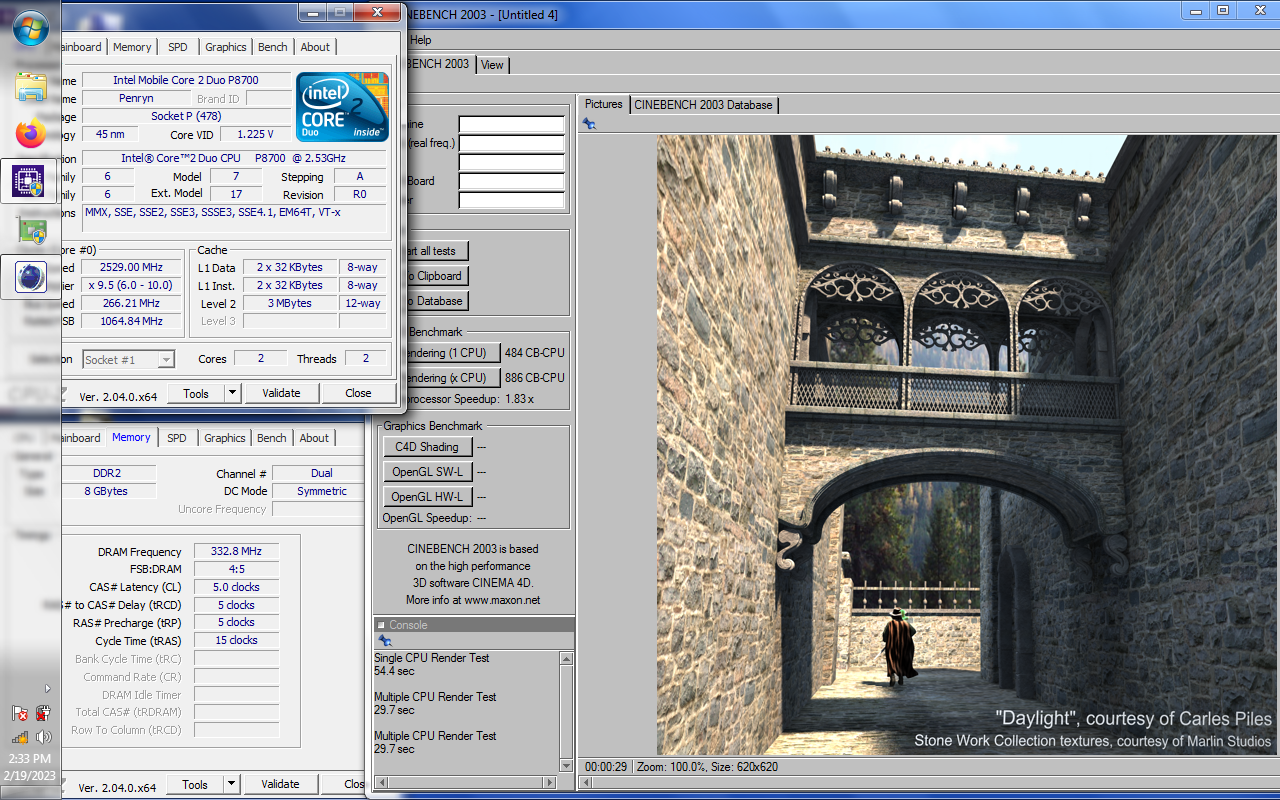The width and height of the screenshot is (1280, 800).
Task: Select the 5.0 clocks CAS# Latency value
Action: 236,588
